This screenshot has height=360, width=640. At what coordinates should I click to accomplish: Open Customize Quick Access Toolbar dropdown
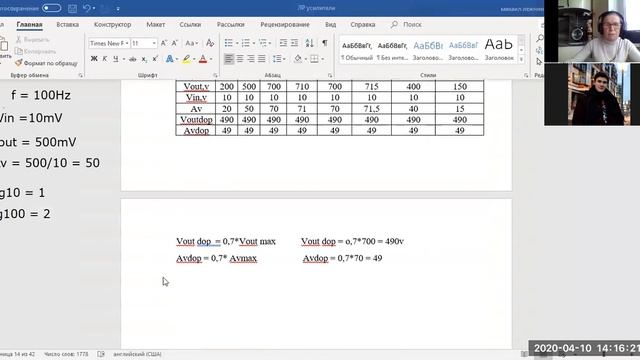point(118,9)
